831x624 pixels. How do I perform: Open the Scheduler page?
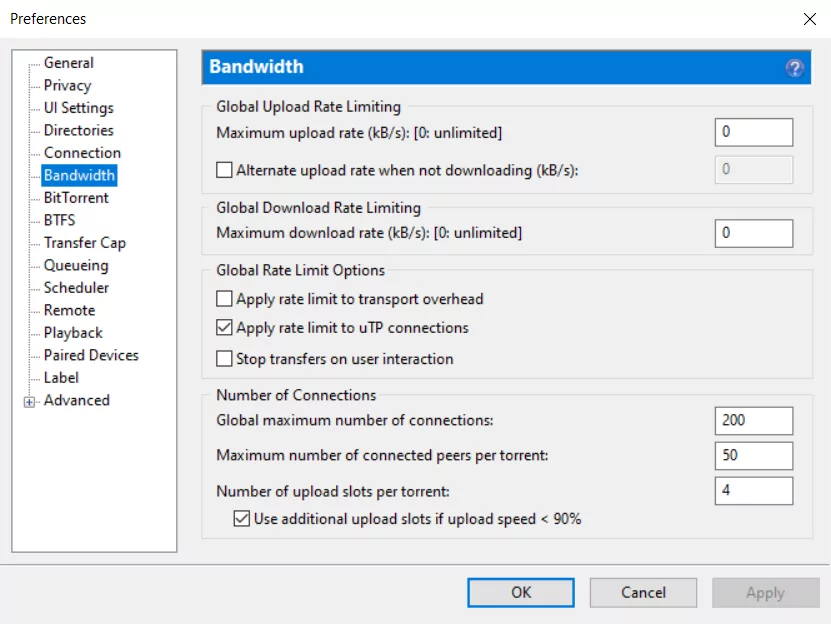click(76, 288)
